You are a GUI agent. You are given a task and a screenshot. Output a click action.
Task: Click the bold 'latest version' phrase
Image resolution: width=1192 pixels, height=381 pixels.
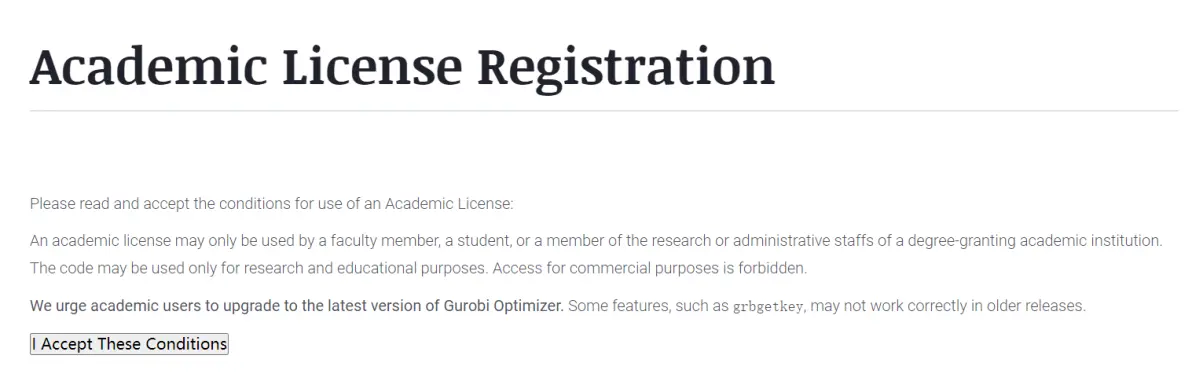(x=369, y=306)
